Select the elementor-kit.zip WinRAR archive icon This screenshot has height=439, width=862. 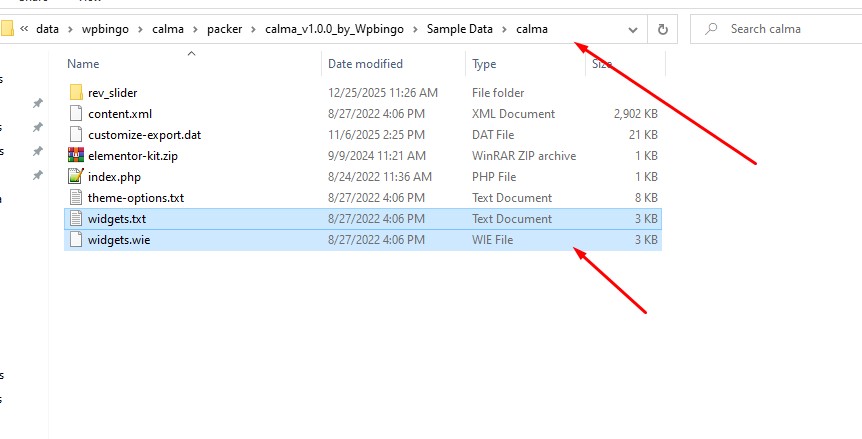(x=76, y=156)
